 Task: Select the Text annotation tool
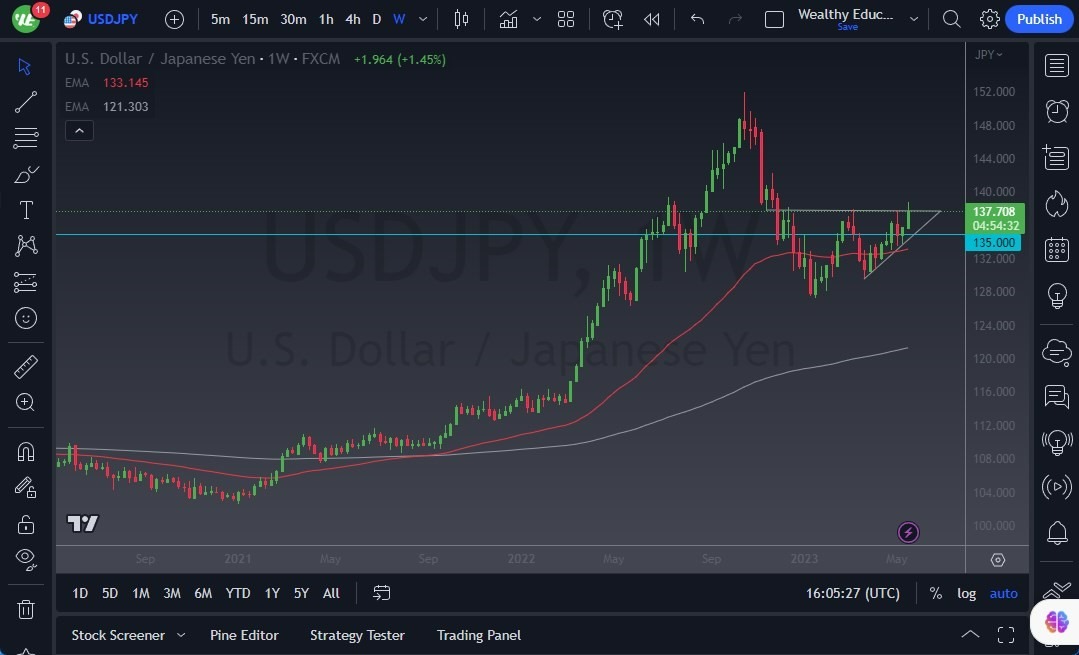[25, 209]
